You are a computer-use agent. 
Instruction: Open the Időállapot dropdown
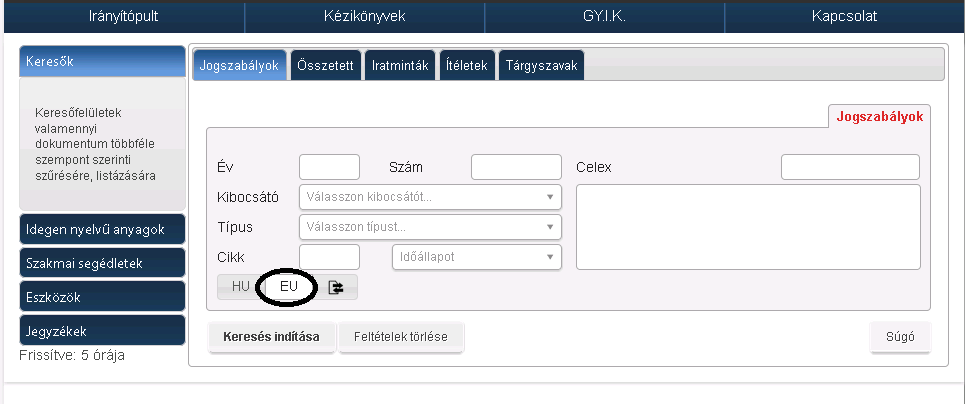click(x=477, y=257)
